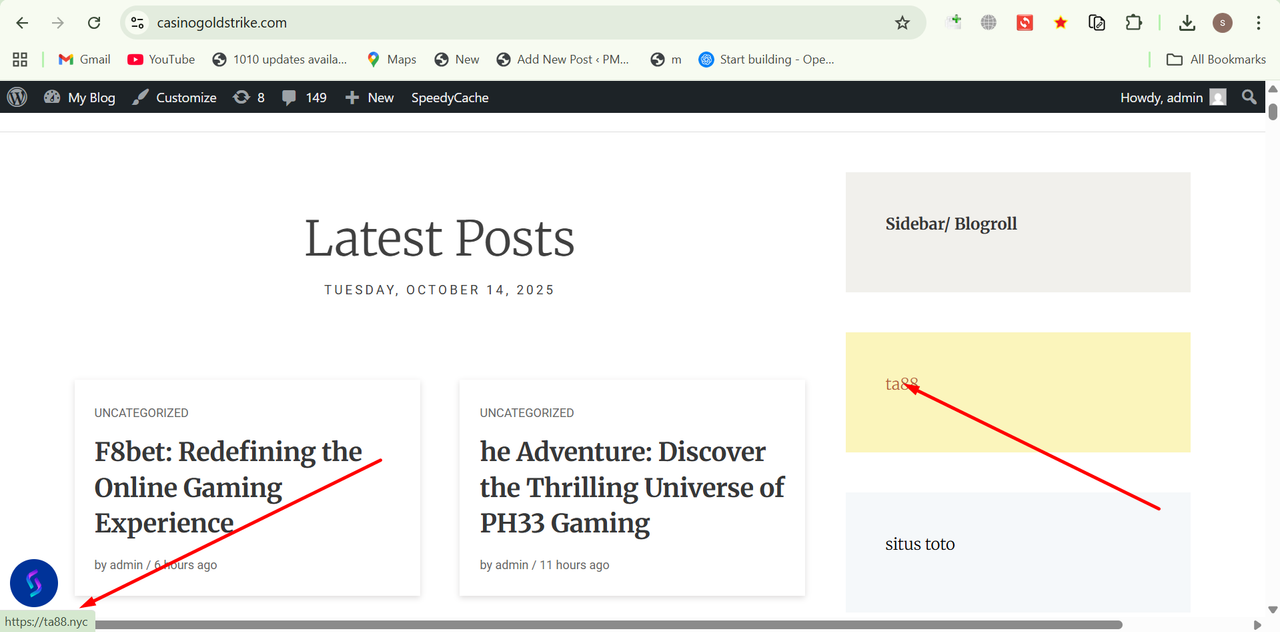
Task: Click the admin bar search magnifier
Action: pos(1249,97)
